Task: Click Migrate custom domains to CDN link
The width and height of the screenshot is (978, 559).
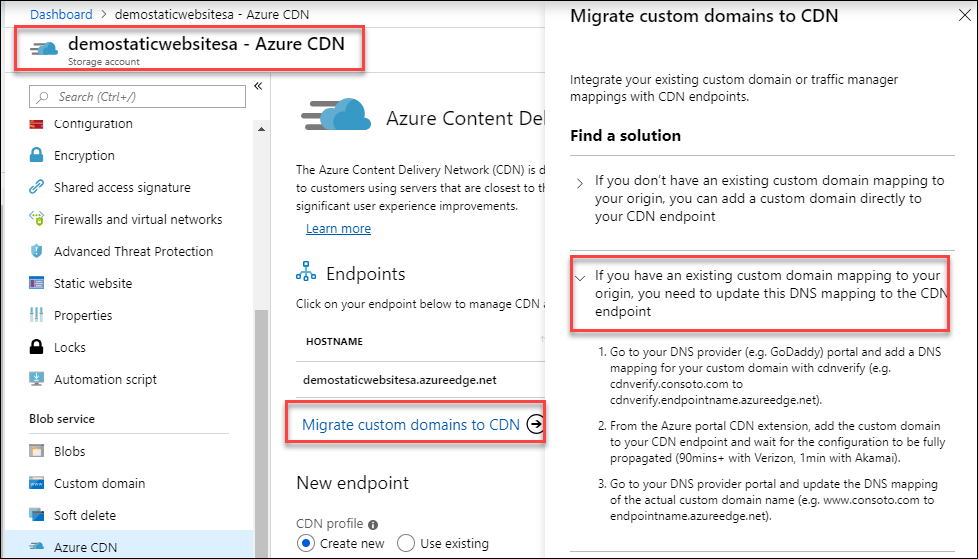Action: click(x=410, y=424)
